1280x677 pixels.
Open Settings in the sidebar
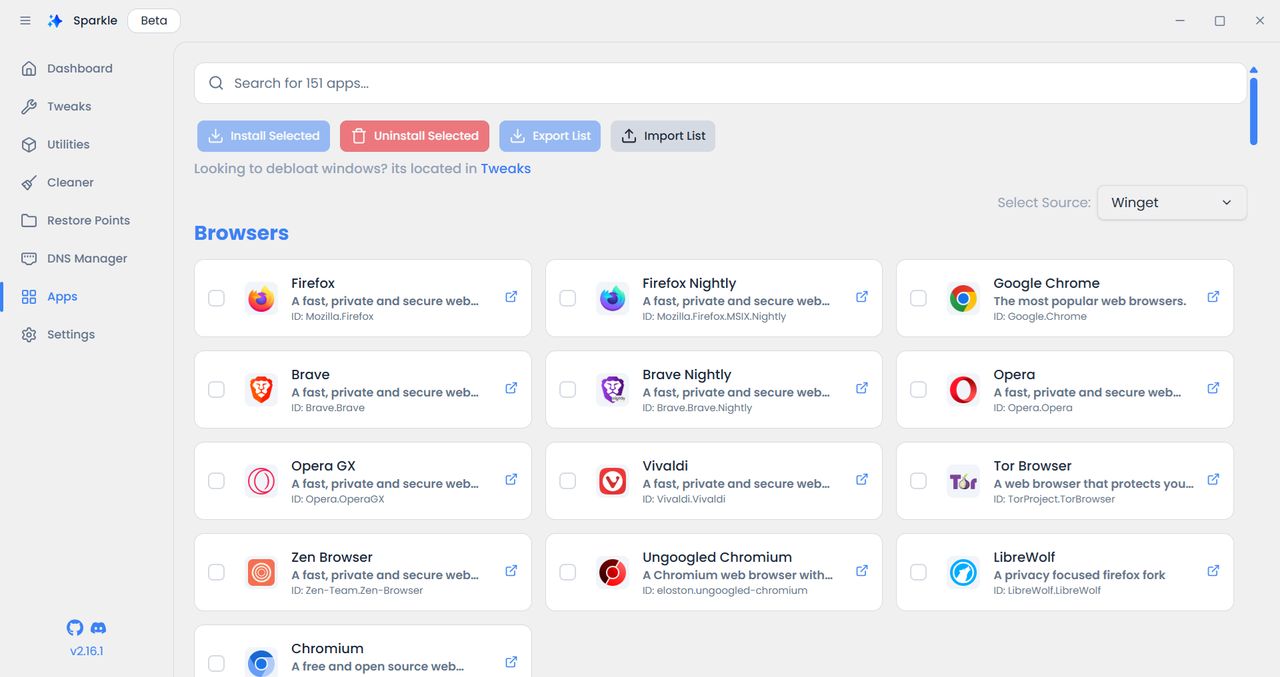pyautogui.click(x=87, y=335)
